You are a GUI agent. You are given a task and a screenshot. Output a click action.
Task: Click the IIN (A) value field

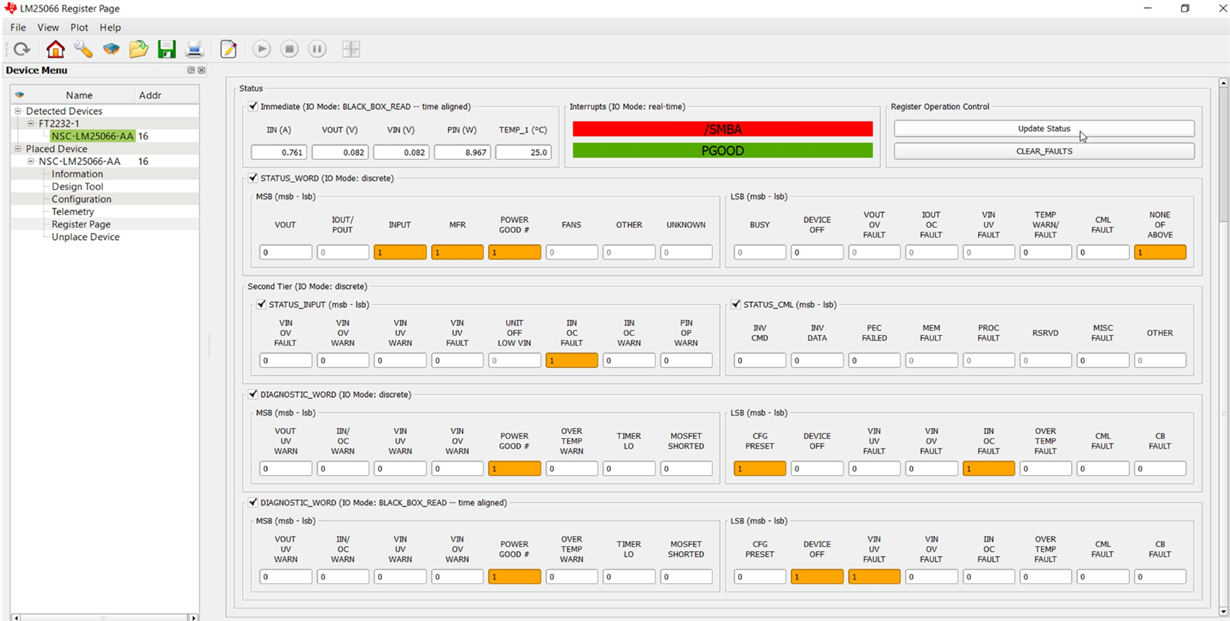(279, 152)
